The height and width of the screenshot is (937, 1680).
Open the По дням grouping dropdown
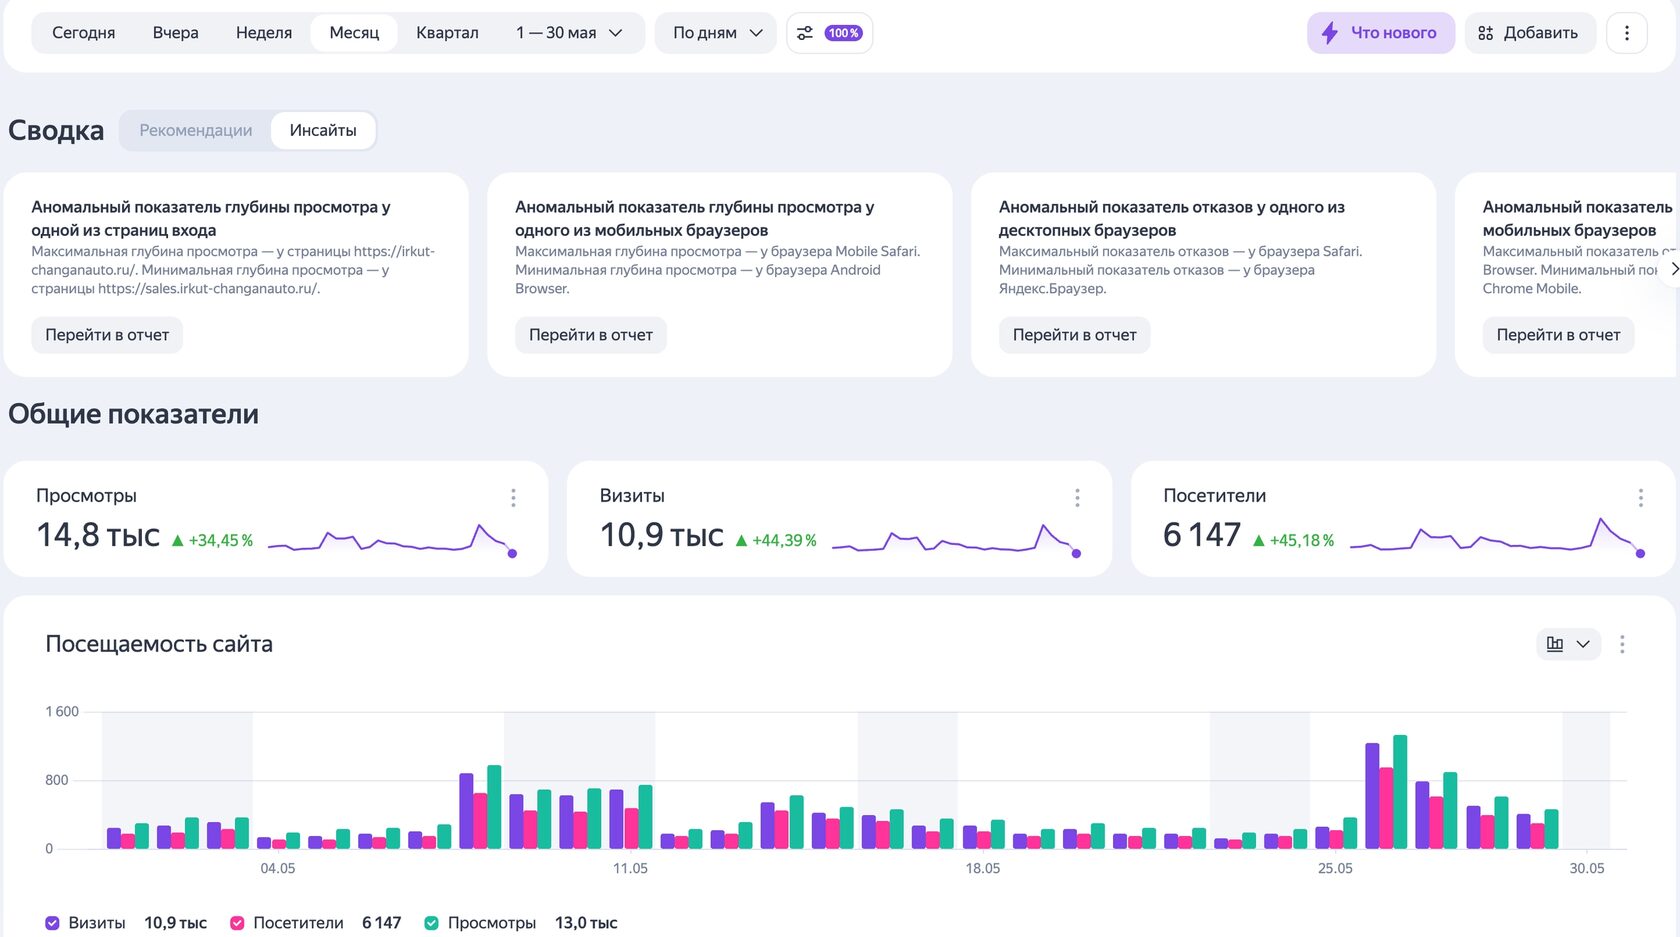pos(716,33)
